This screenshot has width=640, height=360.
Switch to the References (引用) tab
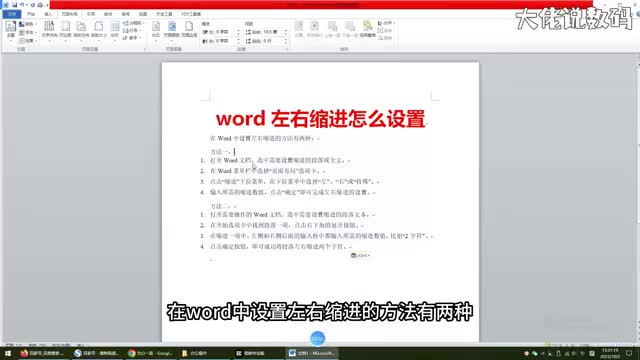click(x=91, y=14)
